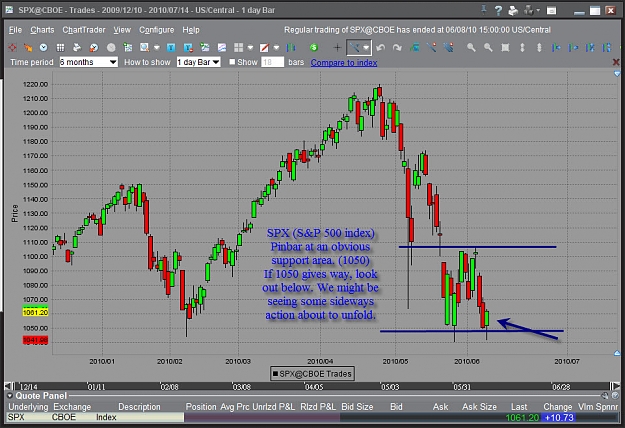Click the green dollar sign icon
The height and width of the screenshot is (428, 625).
point(314,48)
